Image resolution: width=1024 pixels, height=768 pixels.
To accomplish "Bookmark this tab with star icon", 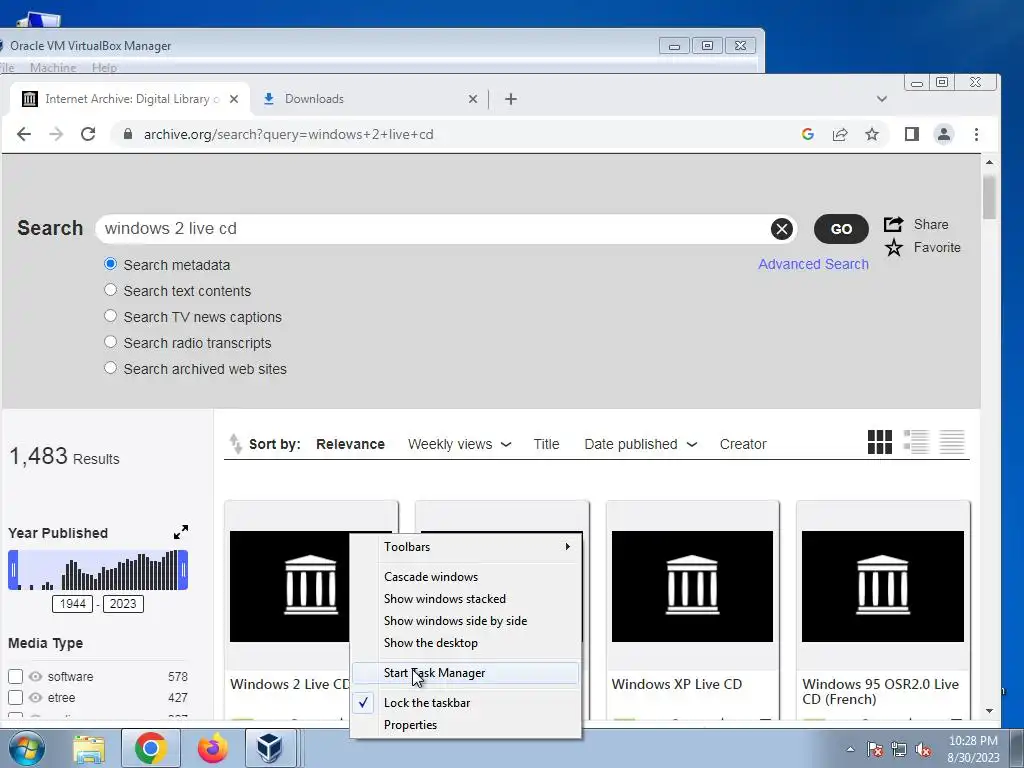I will click(x=872, y=135).
